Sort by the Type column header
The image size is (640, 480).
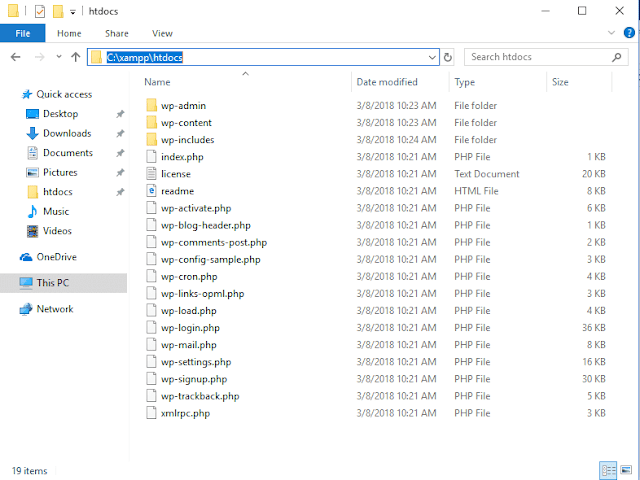coord(464,82)
